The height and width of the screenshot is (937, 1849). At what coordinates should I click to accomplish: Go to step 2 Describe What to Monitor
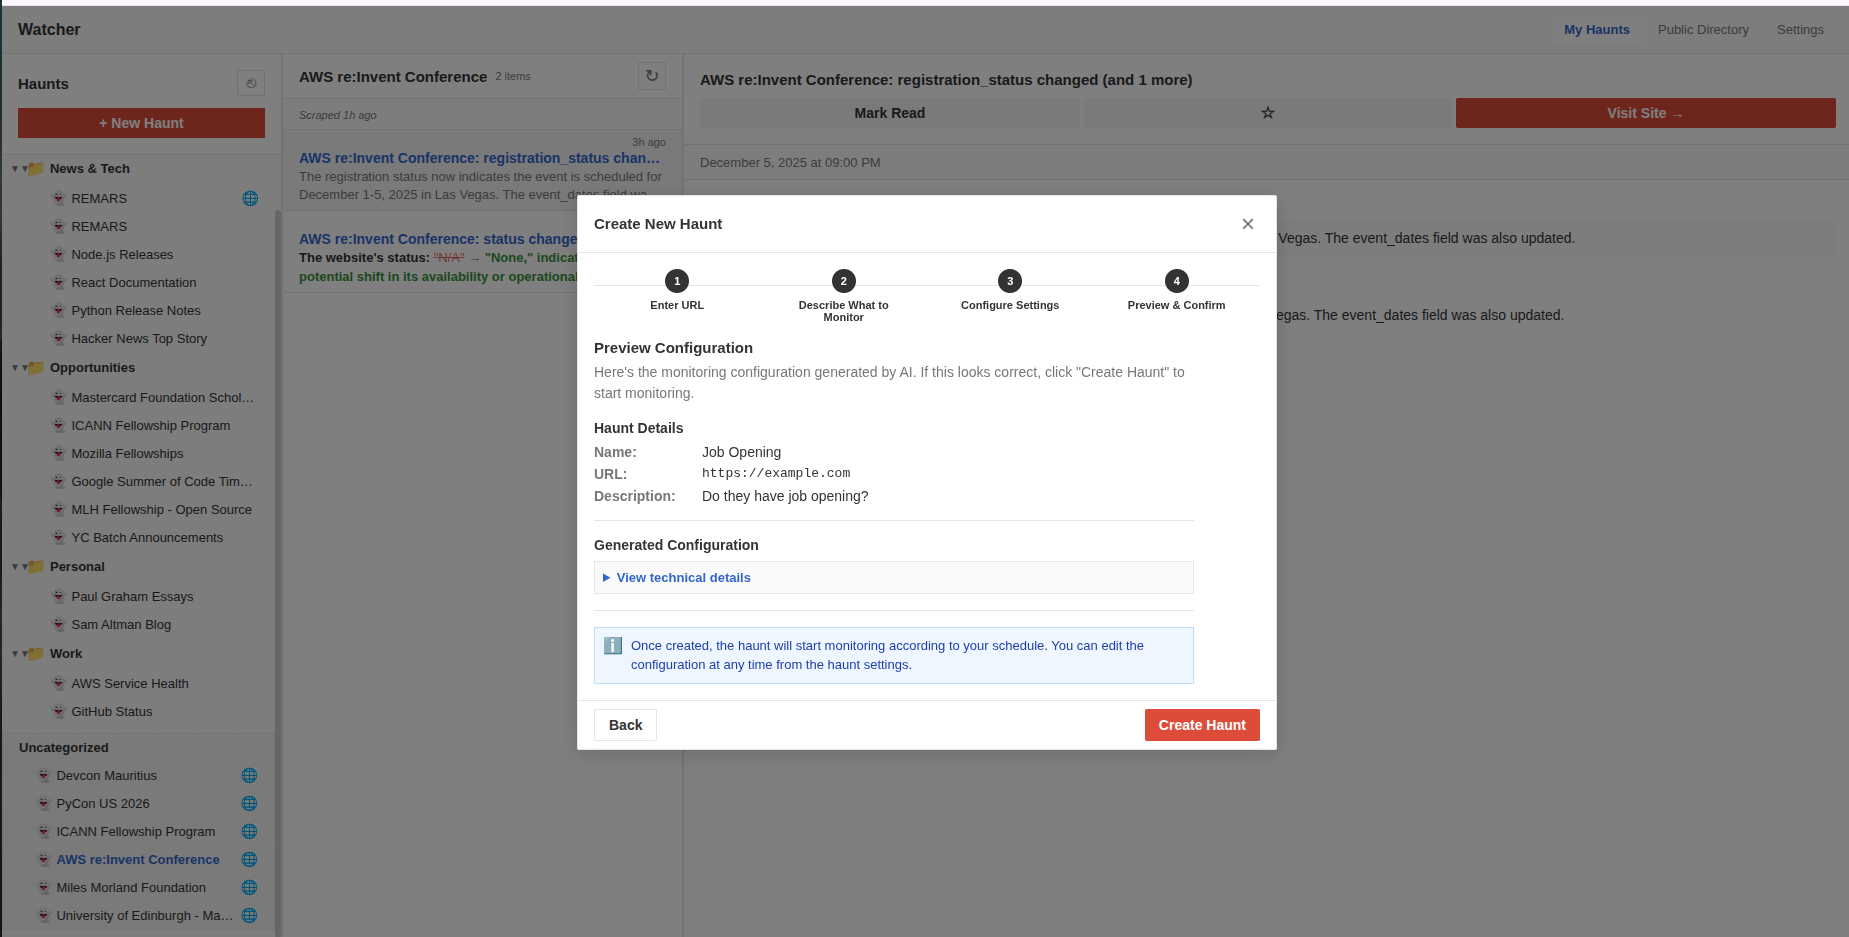click(843, 295)
